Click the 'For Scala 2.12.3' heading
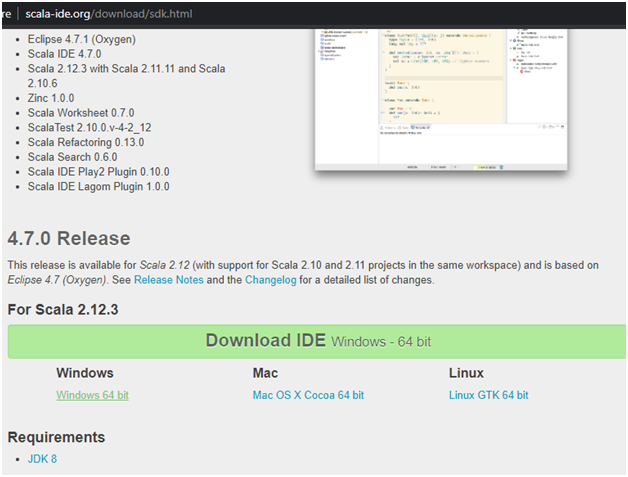628x477 pixels. coord(63,310)
